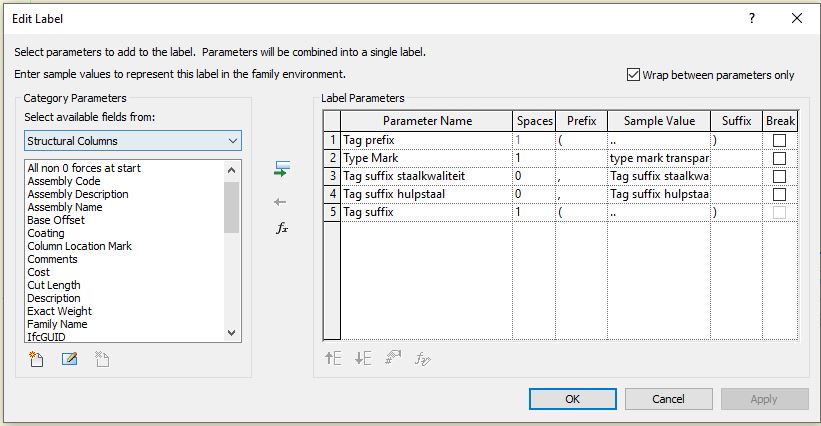
Task: Click the Cancel button
Action: (668, 398)
